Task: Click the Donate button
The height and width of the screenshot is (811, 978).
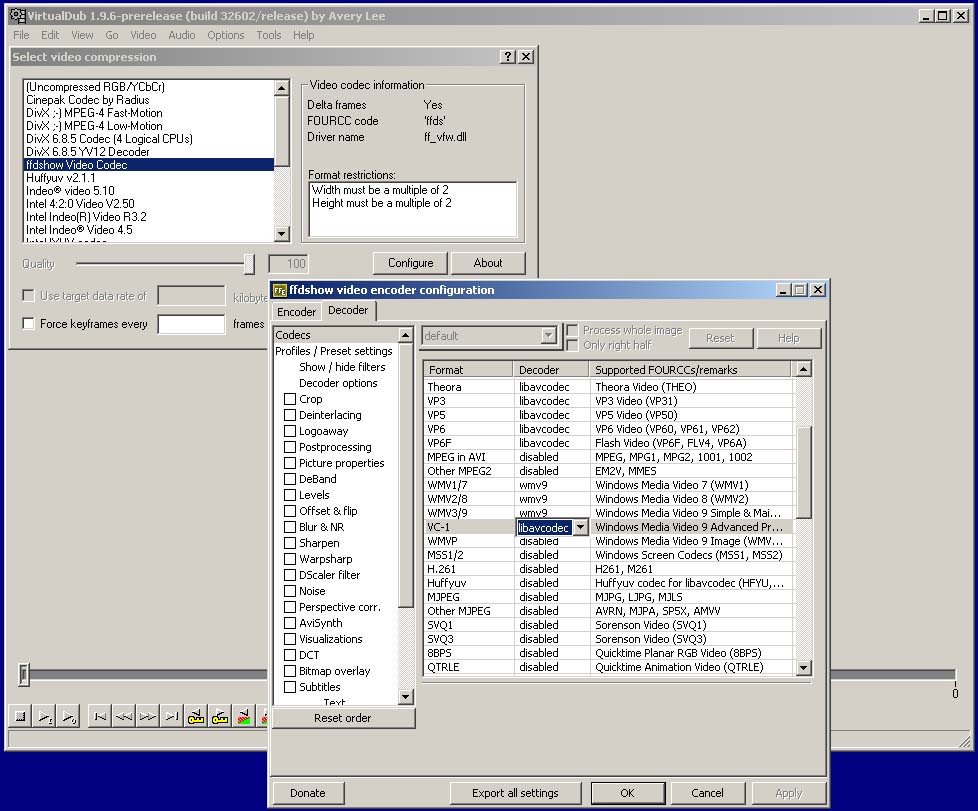Action: [307, 793]
